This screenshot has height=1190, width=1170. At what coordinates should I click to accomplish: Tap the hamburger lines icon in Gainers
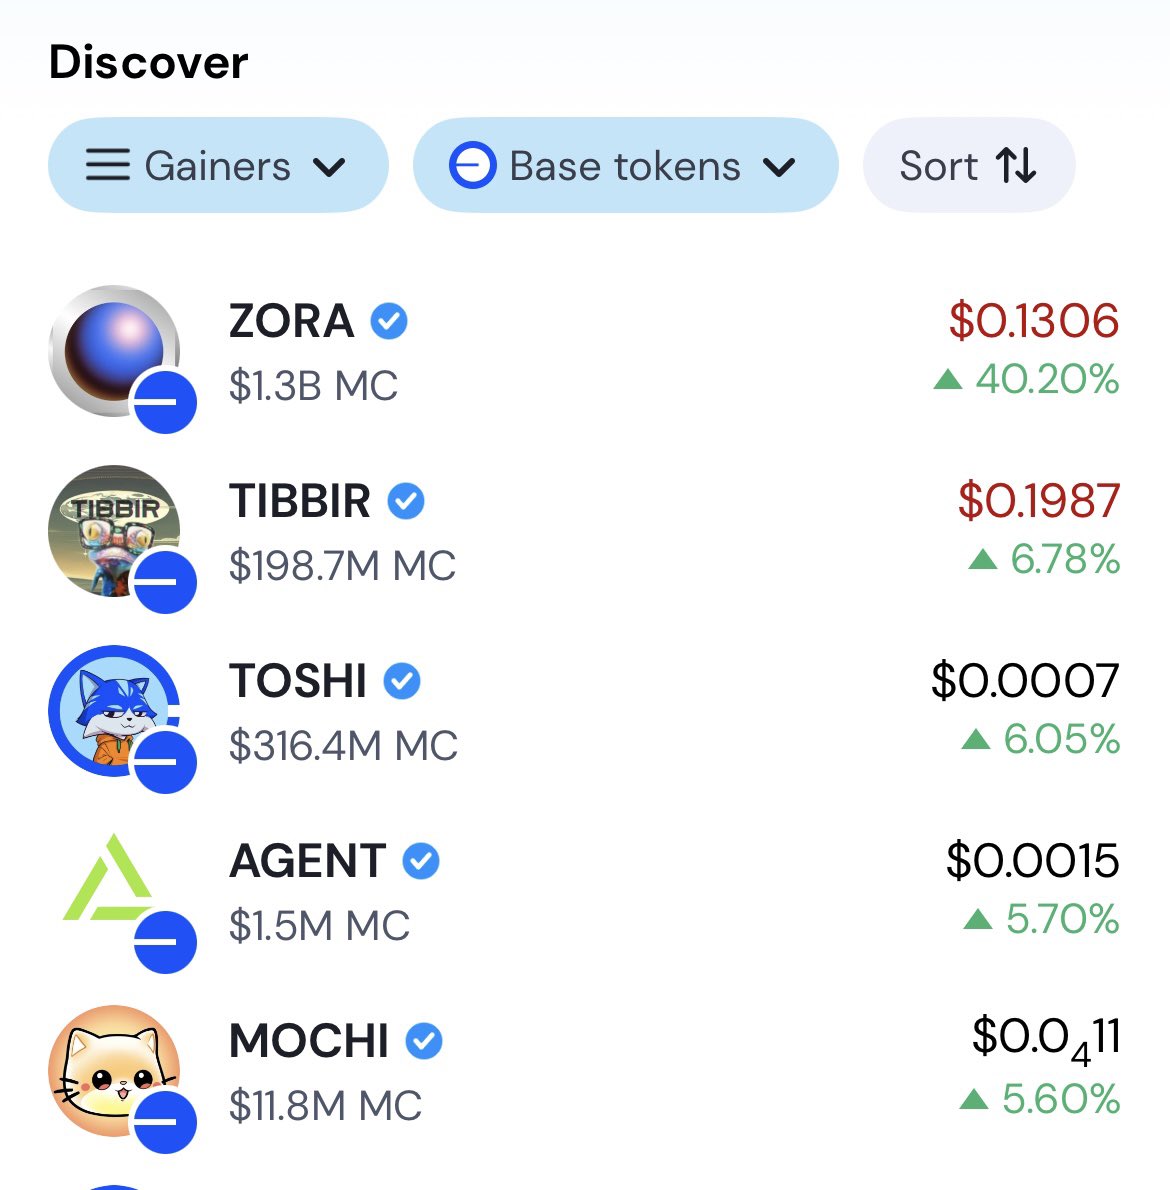(108, 165)
